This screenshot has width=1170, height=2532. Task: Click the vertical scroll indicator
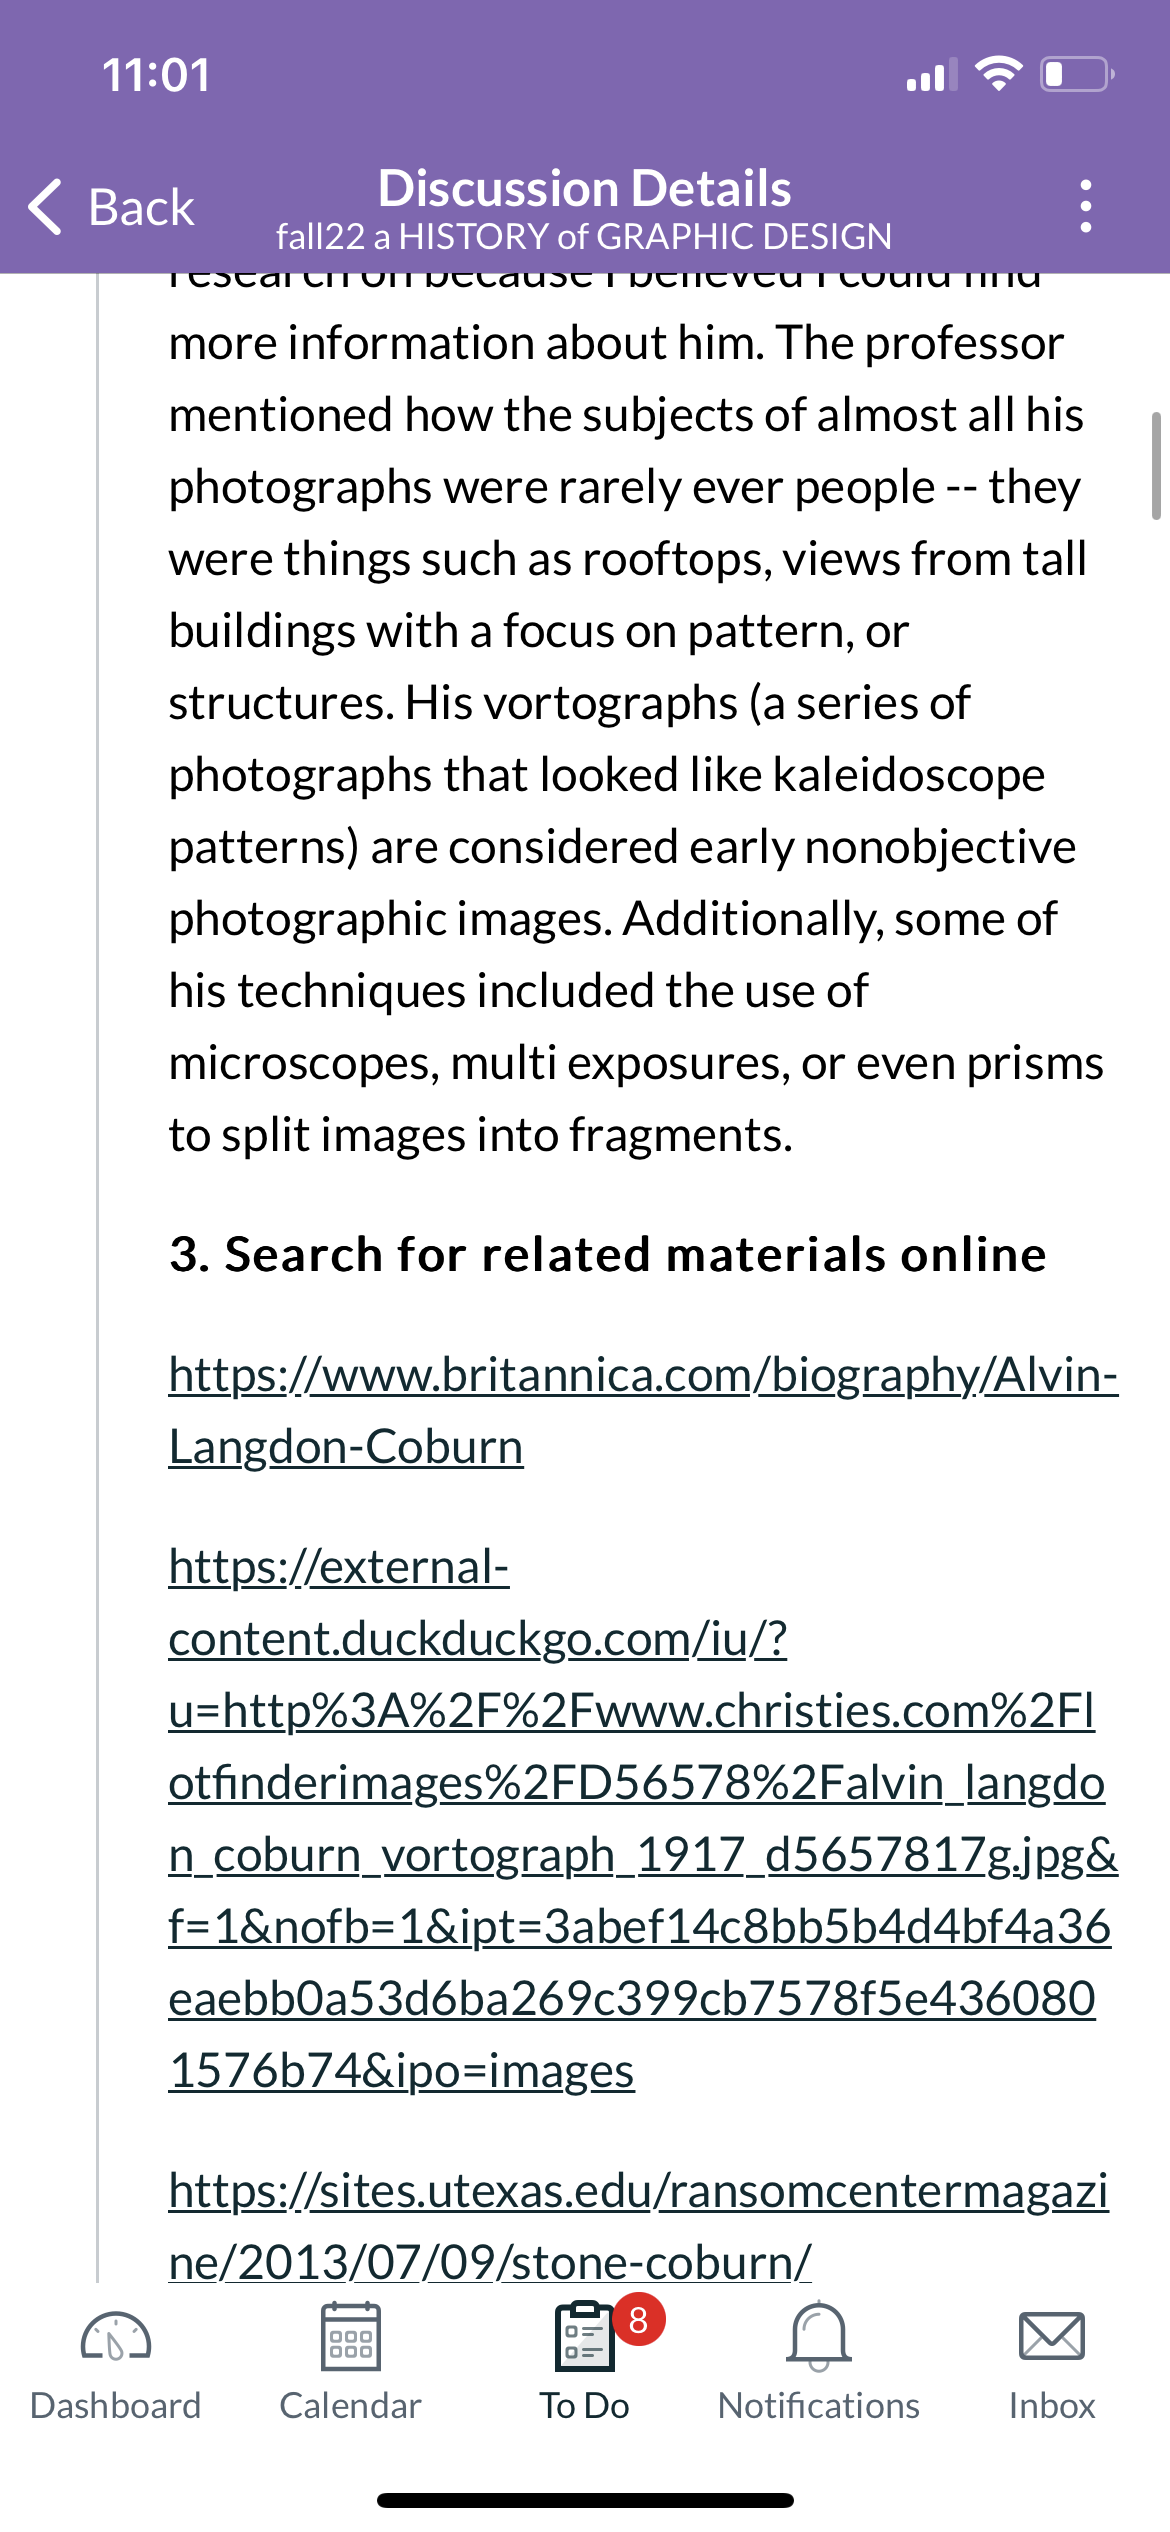[x=1157, y=466]
